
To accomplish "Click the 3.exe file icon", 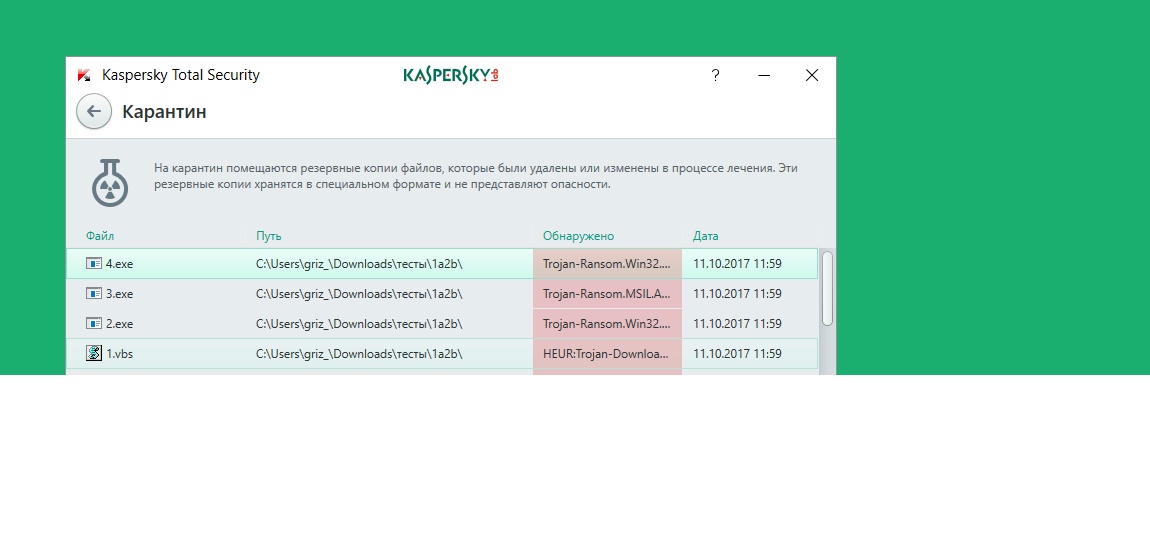I will pyautogui.click(x=94, y=293).
